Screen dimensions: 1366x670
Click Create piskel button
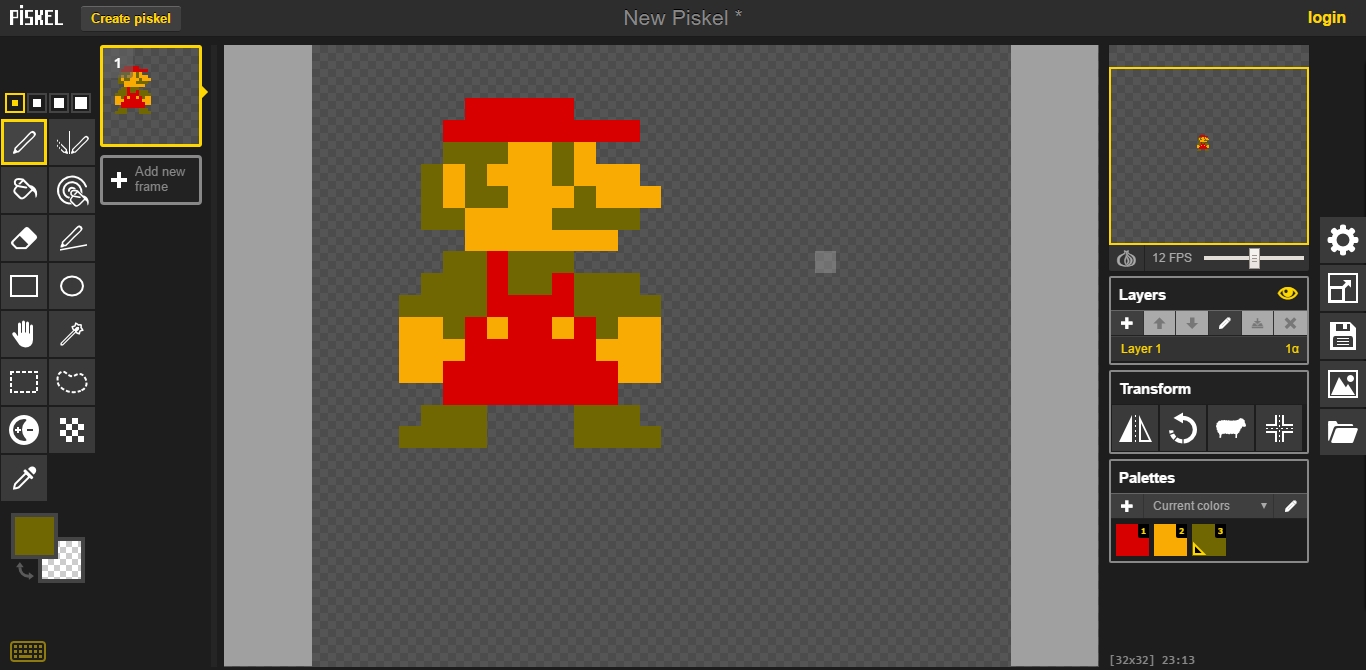pyautogui.click(x=131, y=18)
